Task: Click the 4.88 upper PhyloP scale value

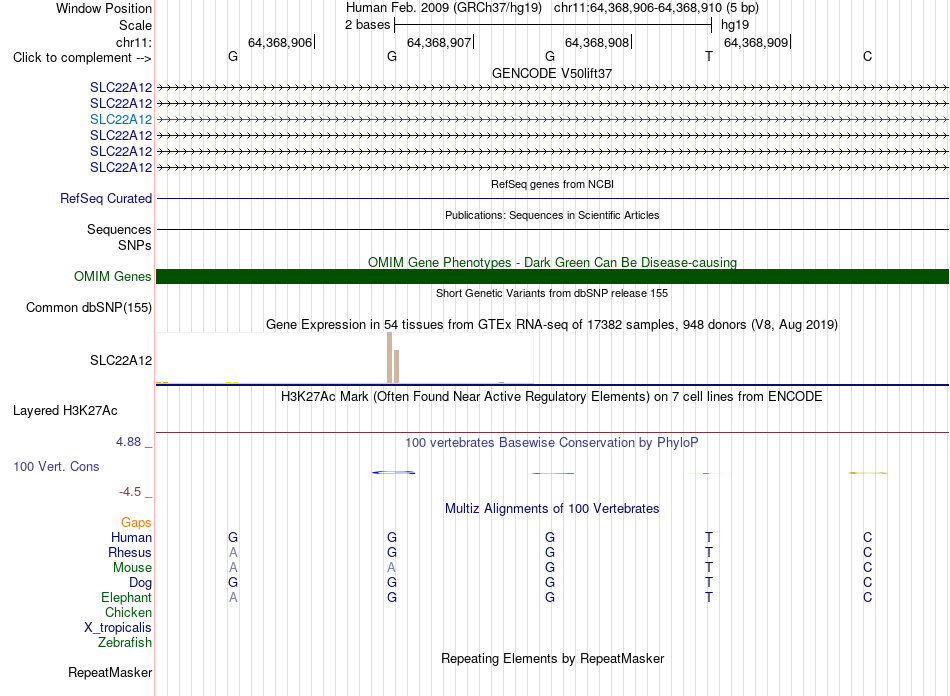Action: click(x=128, y=442)
